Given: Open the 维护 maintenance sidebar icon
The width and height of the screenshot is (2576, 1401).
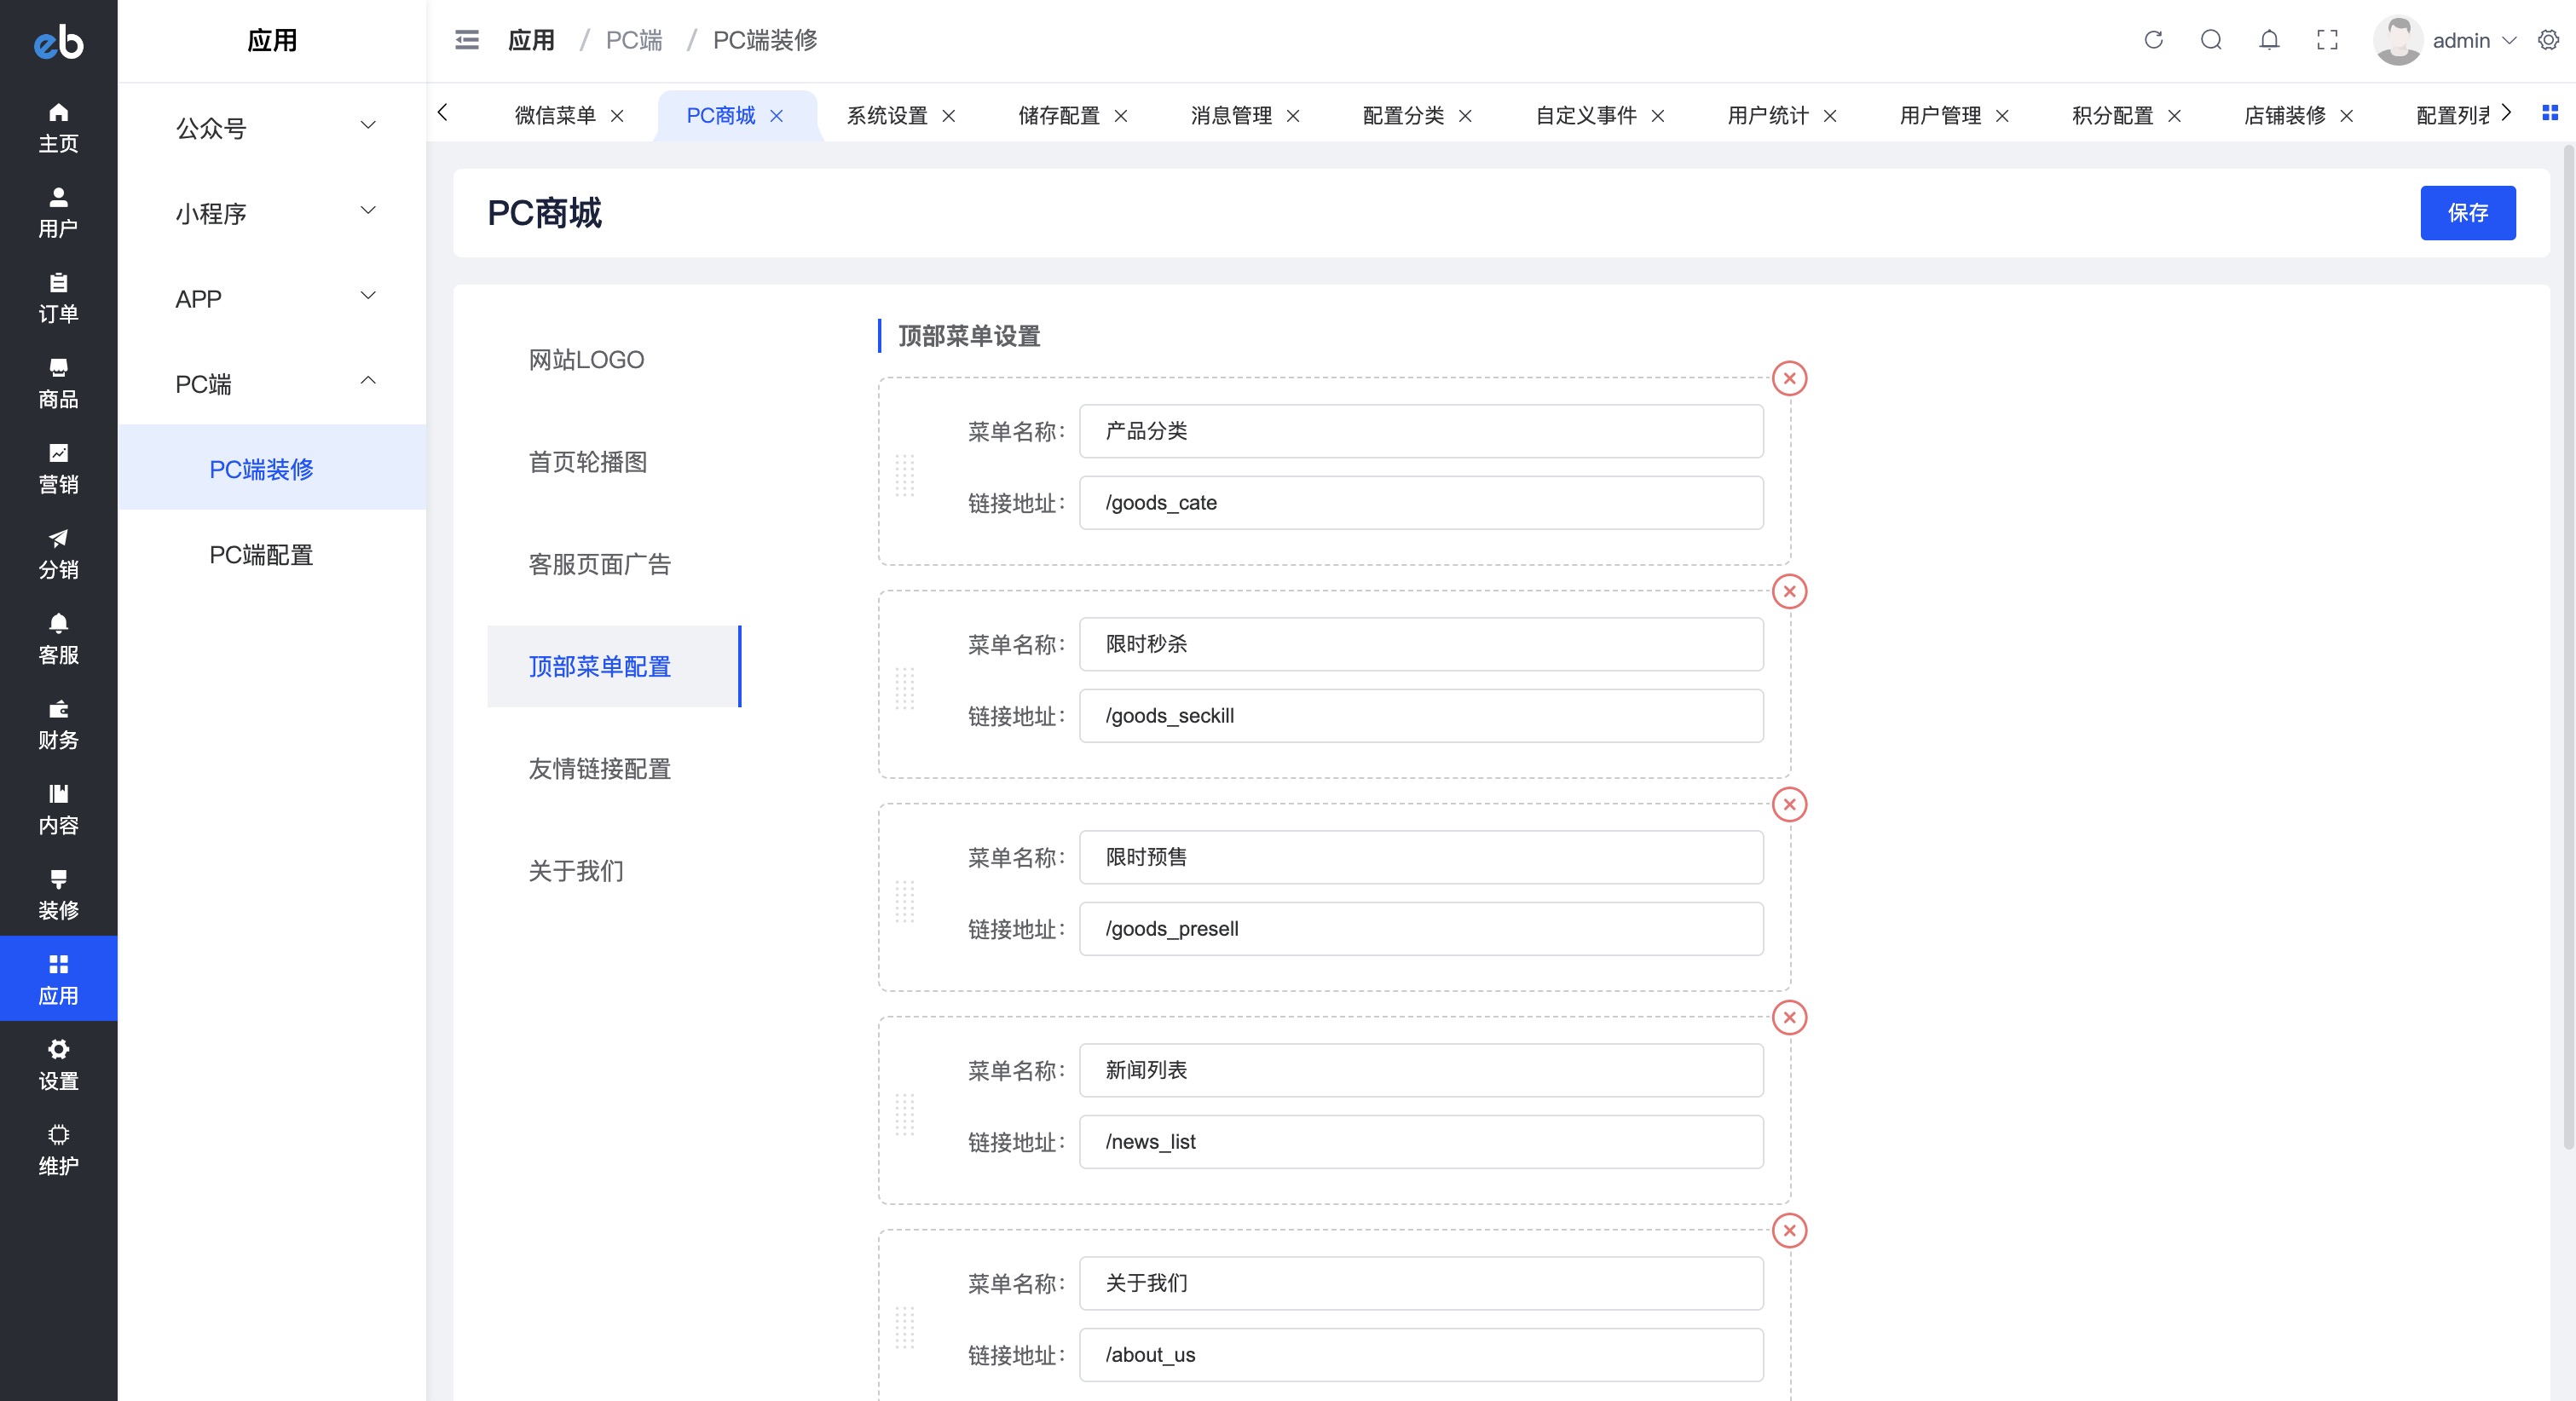Looking at the screenshot, I should (x=58, y=1149).
